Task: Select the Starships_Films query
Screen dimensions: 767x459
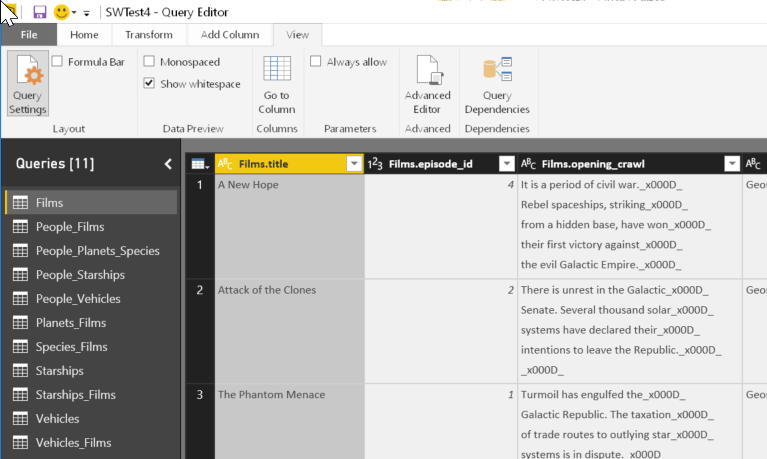Action: (x=91, y=394)
